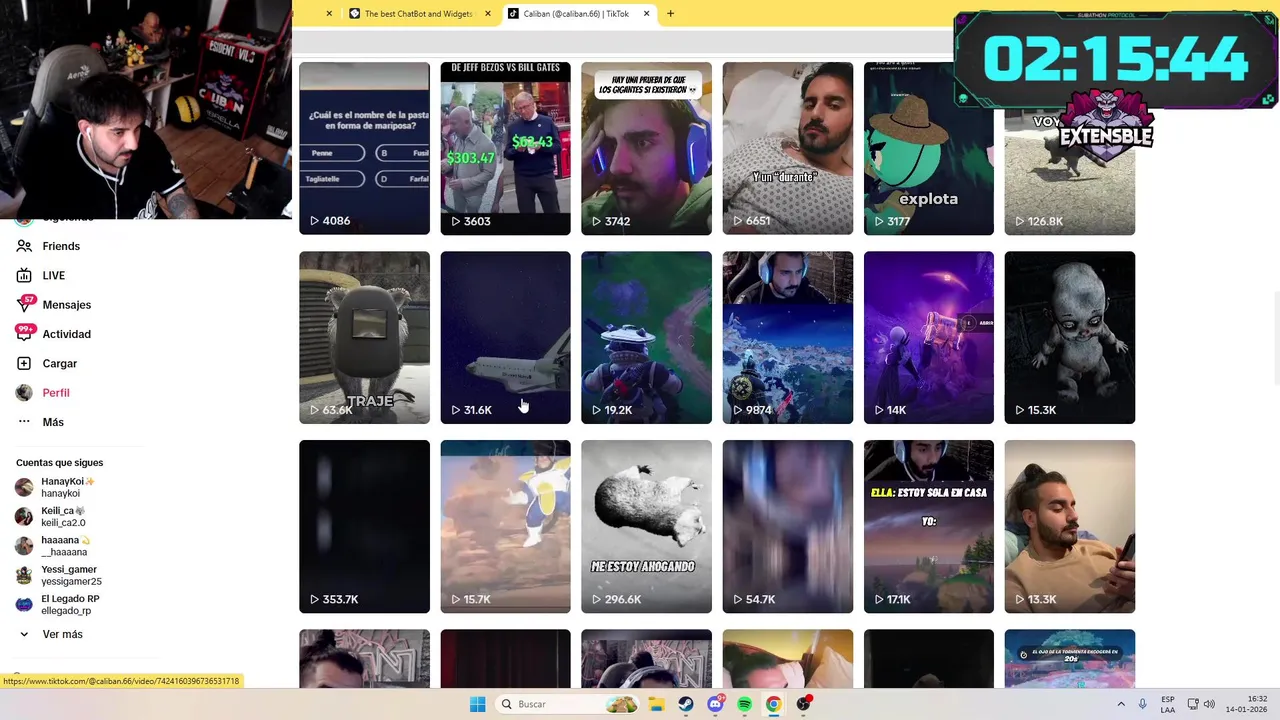Open the network tray icon
Viewport: 1280px width, 720px height.
click(x=1193, y=704)
